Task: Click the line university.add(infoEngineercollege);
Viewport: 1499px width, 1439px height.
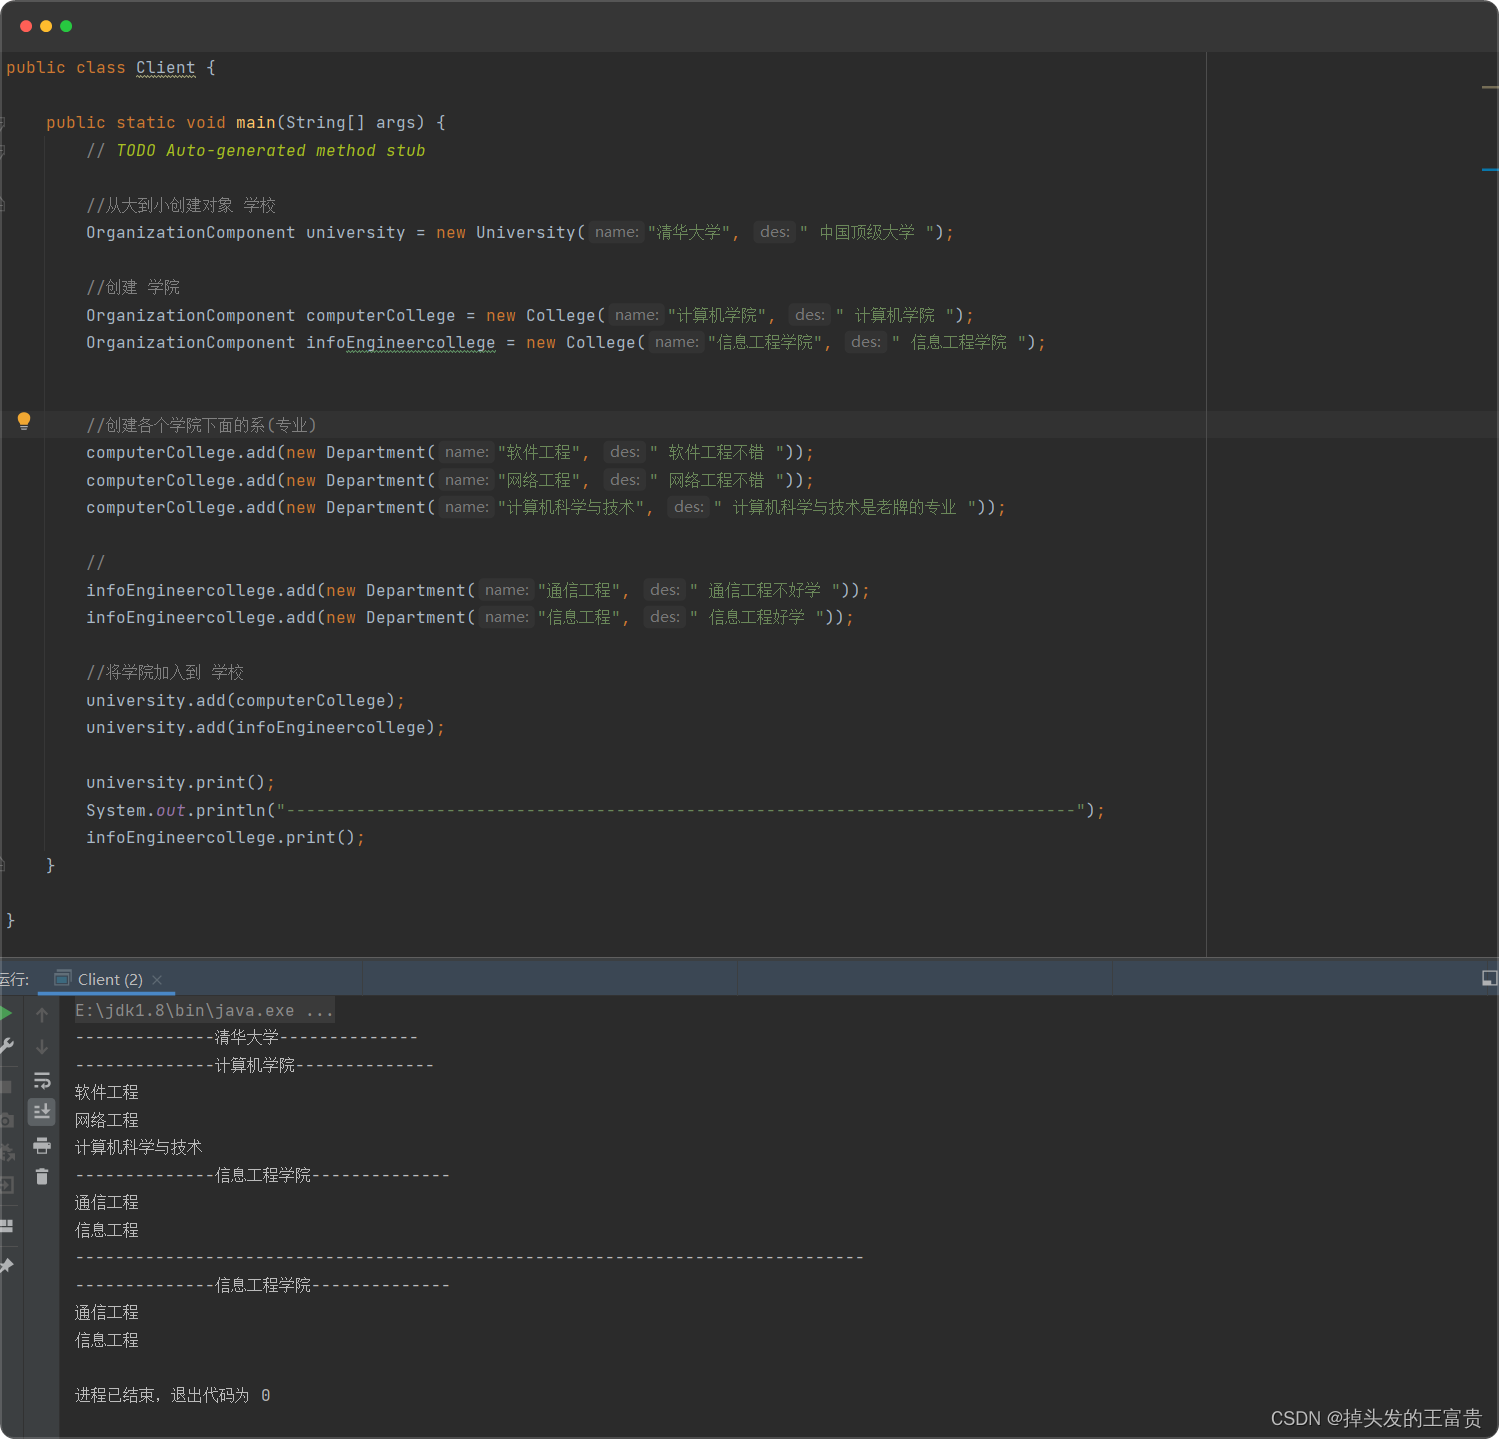Action: 265,727
